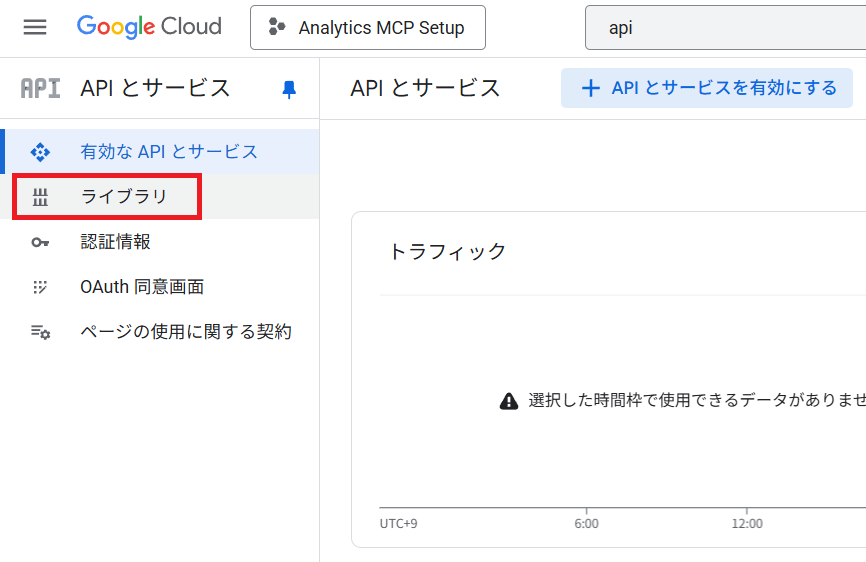Image resolution: width=866 pixels, height=562 pixels.
Task: Go to 認証情報 in the sidebar
Action: pyautogui.click(x=115, y=242)
